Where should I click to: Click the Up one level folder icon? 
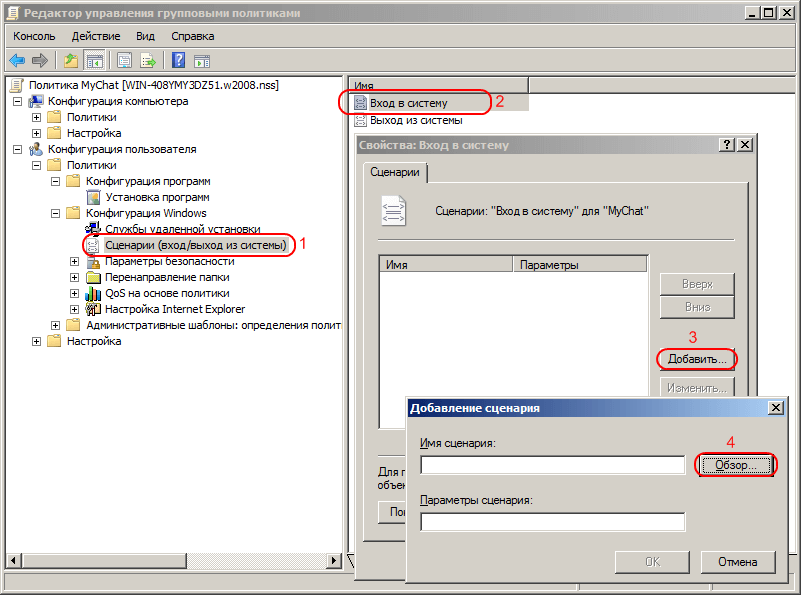pos(71,60)
